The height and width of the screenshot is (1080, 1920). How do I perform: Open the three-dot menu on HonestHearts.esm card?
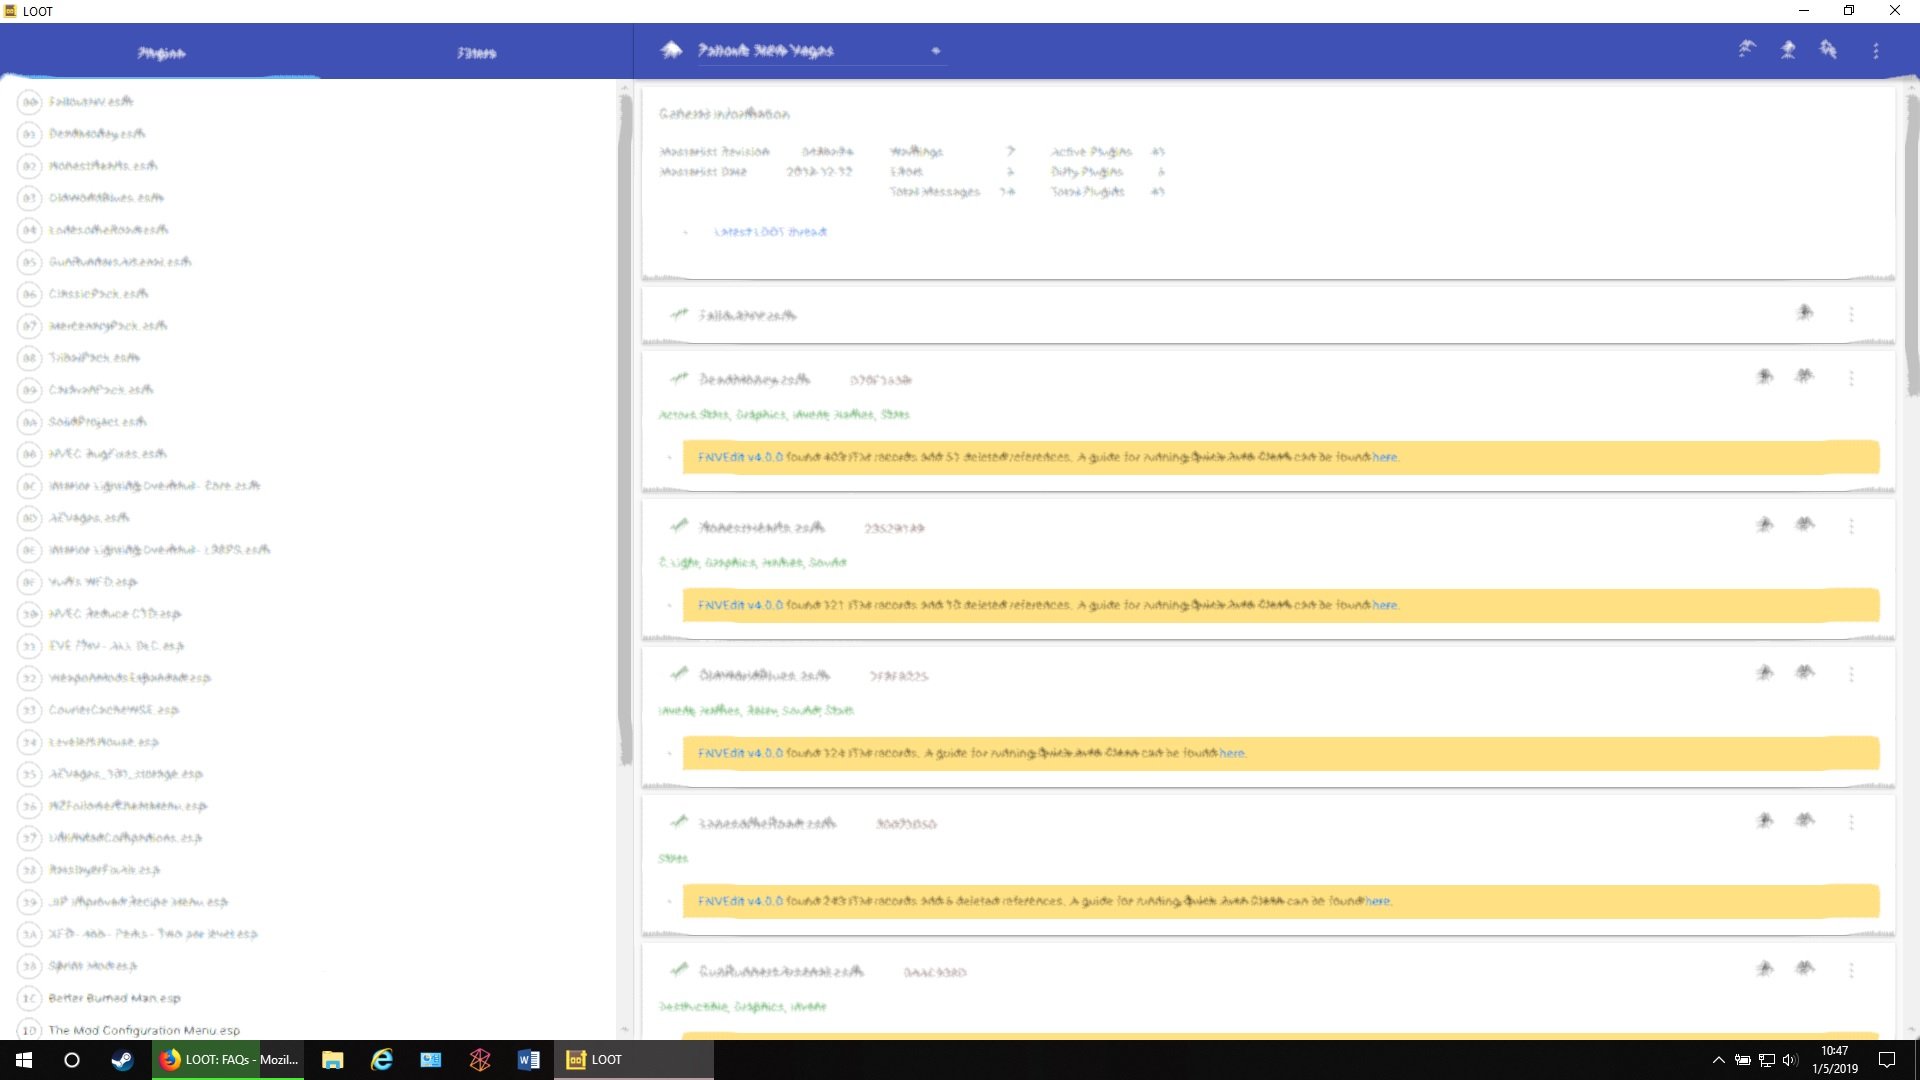[1851, 526]
